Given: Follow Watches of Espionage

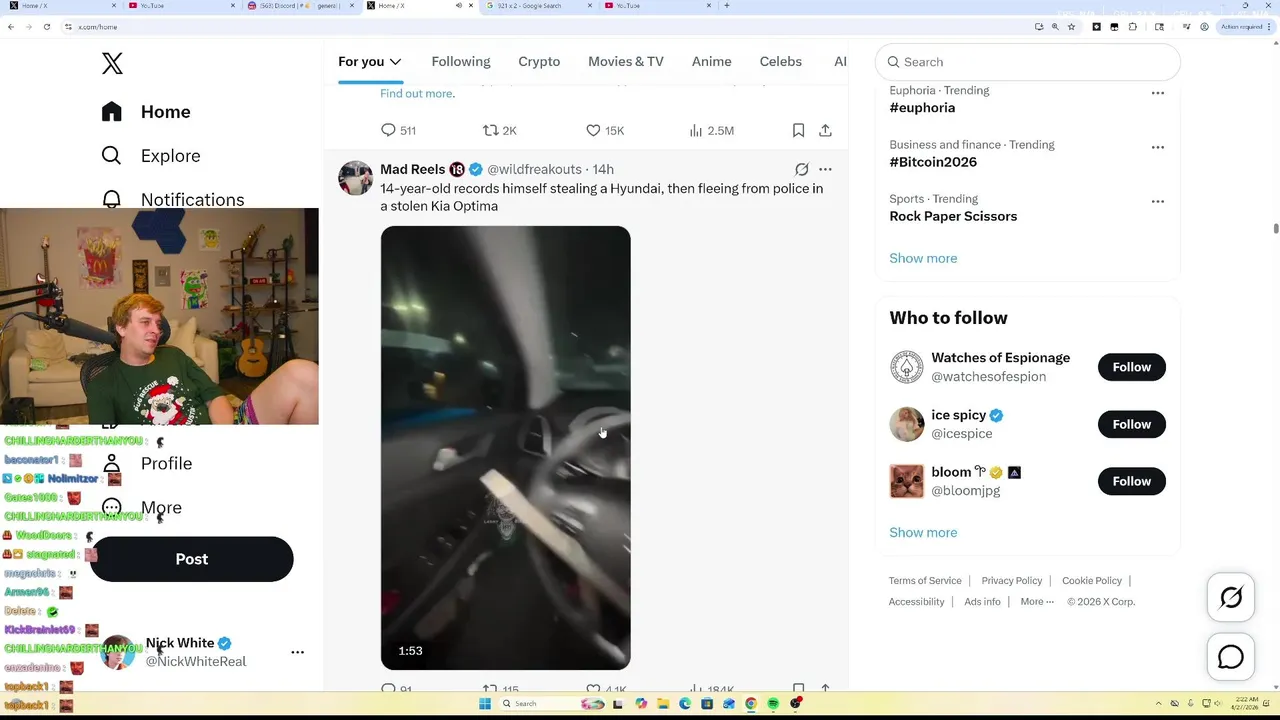Looking at the screenshot, I should tap(1132, 367).
